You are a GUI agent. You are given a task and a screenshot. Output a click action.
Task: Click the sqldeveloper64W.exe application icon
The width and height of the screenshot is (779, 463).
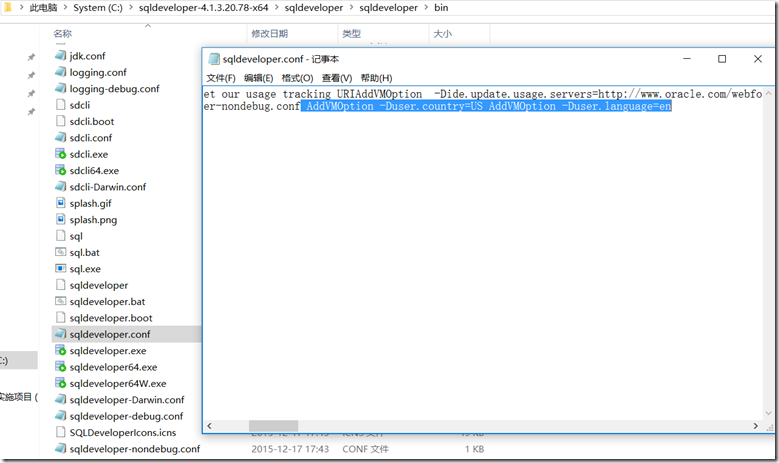[x=61, y=384]
